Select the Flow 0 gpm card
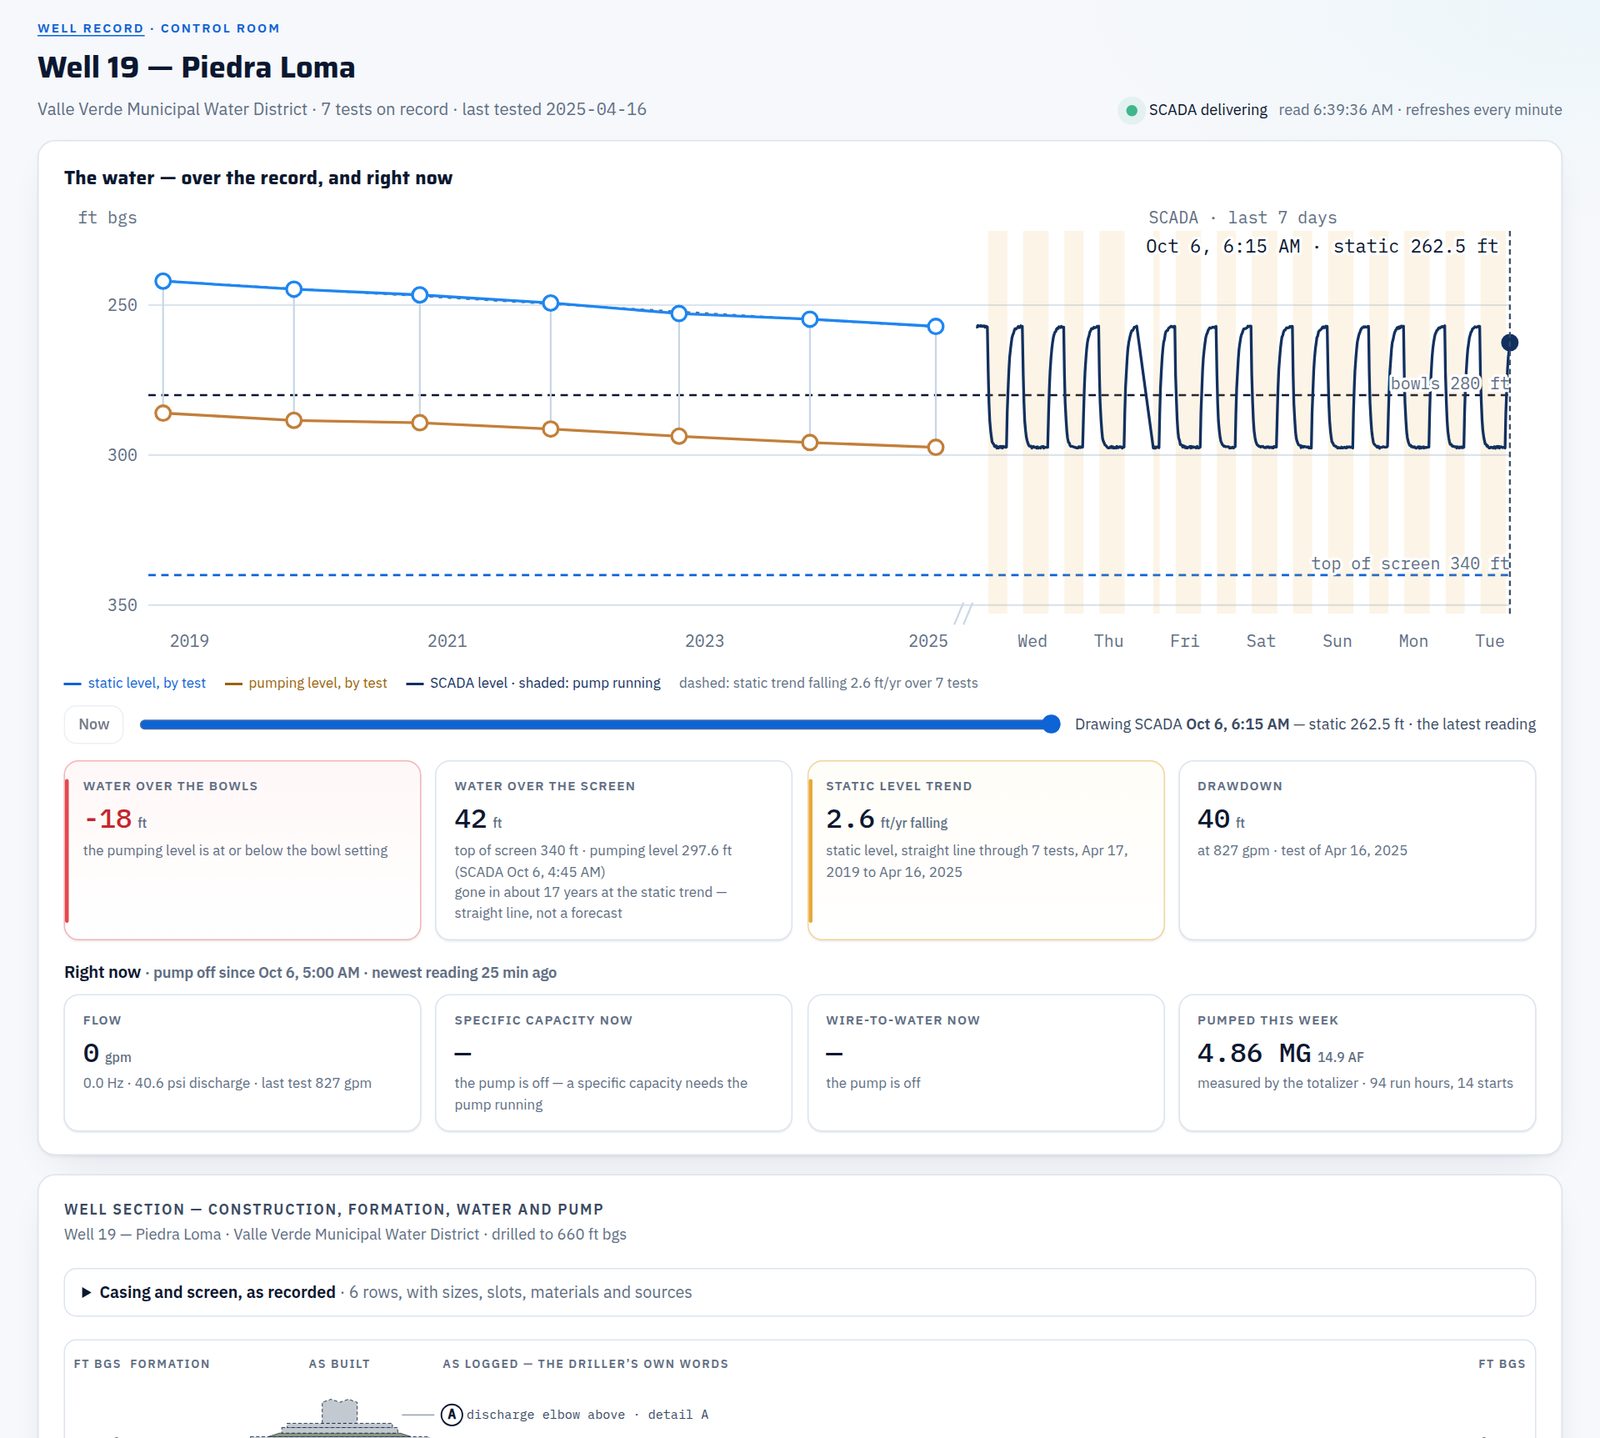 [242, 1063]
